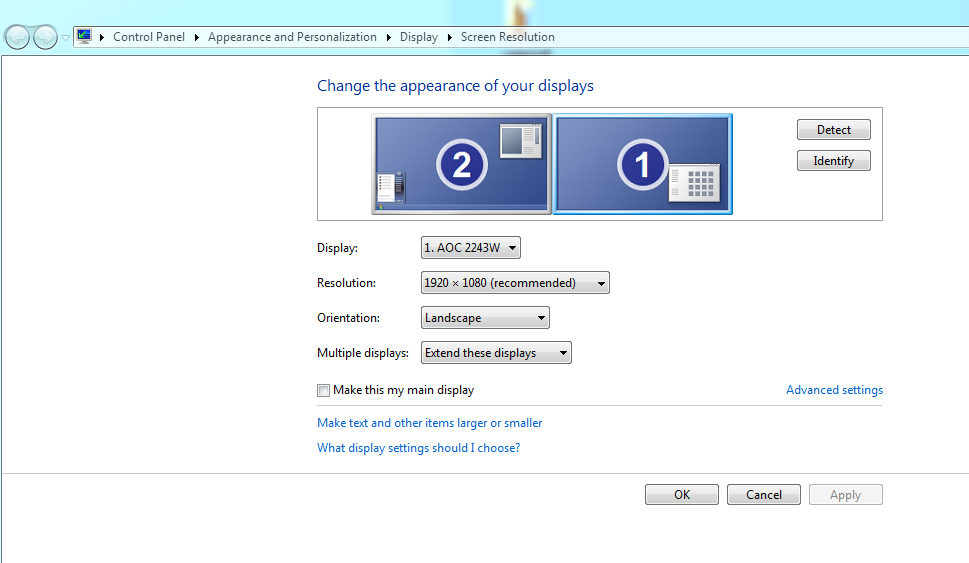The image size is (969, 563).
Task: Click the Display: label
Action: point(337,248)
